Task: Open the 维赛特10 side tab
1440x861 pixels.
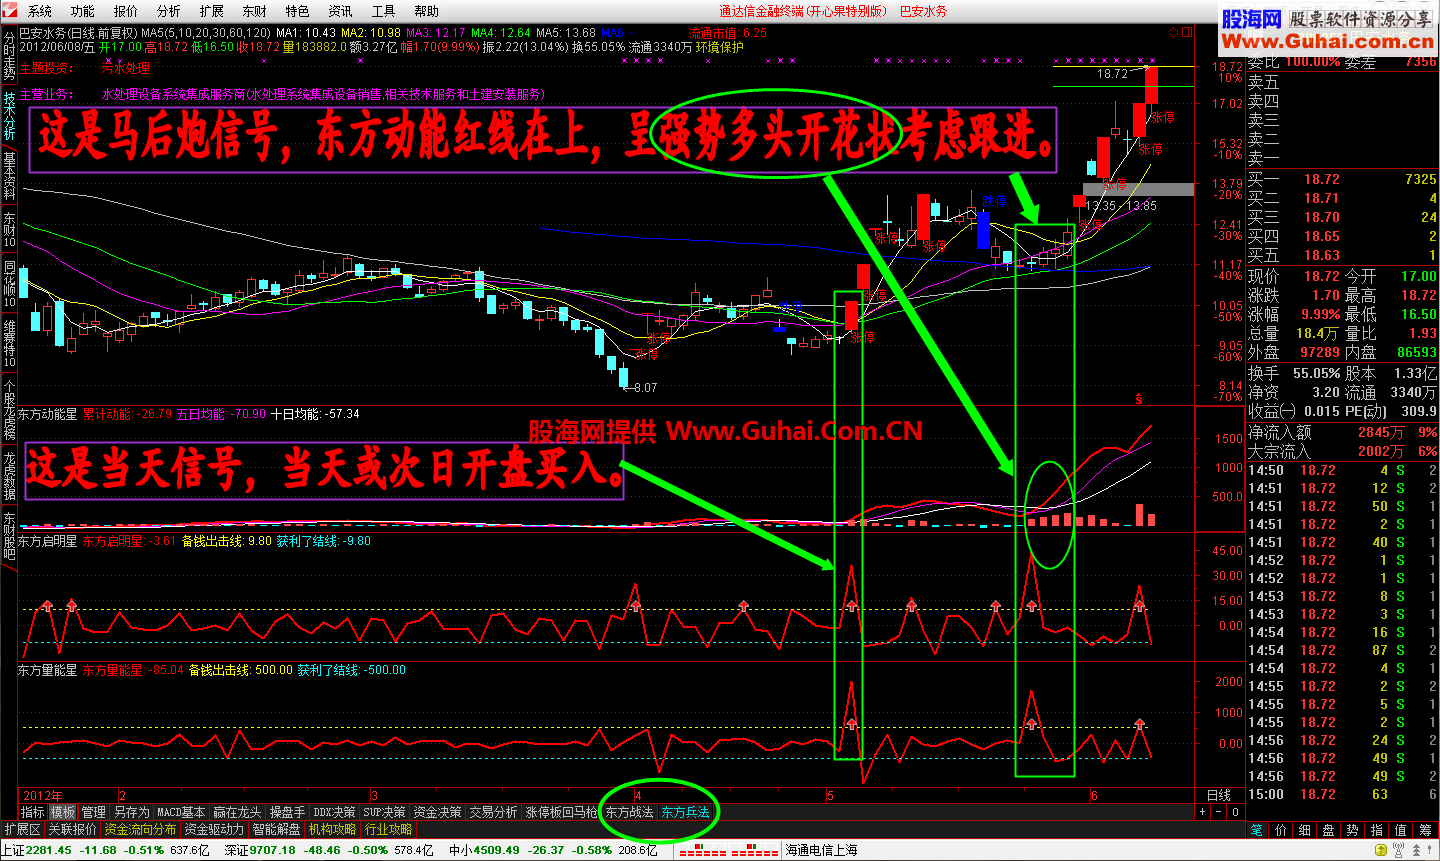Action: pos(9,343)
